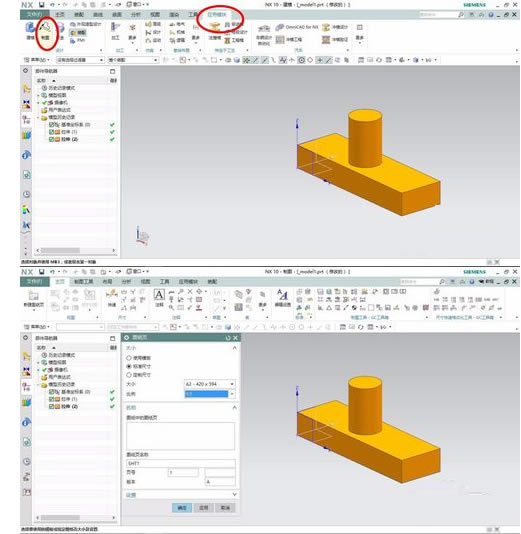Switch to Assemblies (装配) tab in modeling window
The height and width of the screenshot is (534, 521).
click(79, 14)
